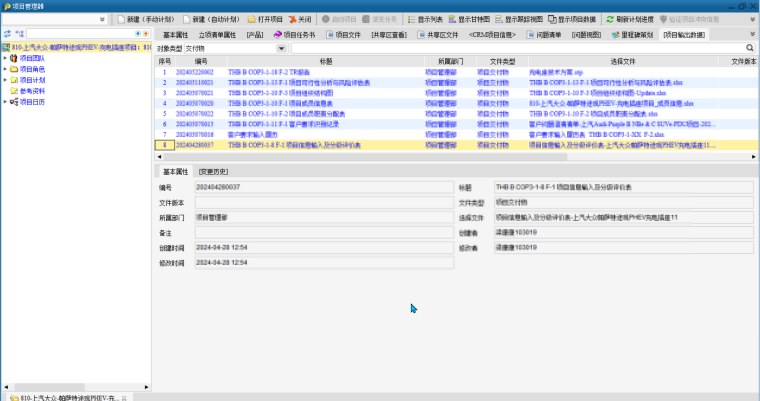
Task: Open the 问题清单 tab
Action: (x=544, y=35)
